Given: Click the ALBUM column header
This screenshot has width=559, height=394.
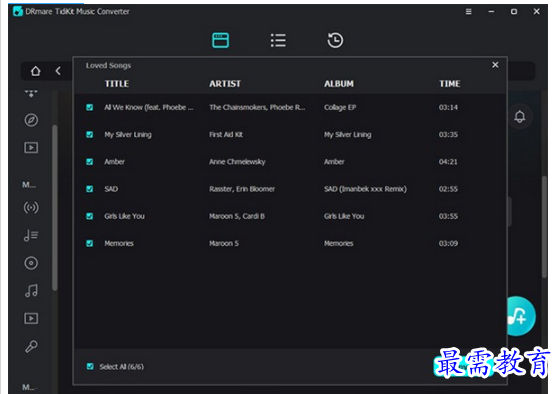Looking at the screenshot, I should click(x=339, y=84).
